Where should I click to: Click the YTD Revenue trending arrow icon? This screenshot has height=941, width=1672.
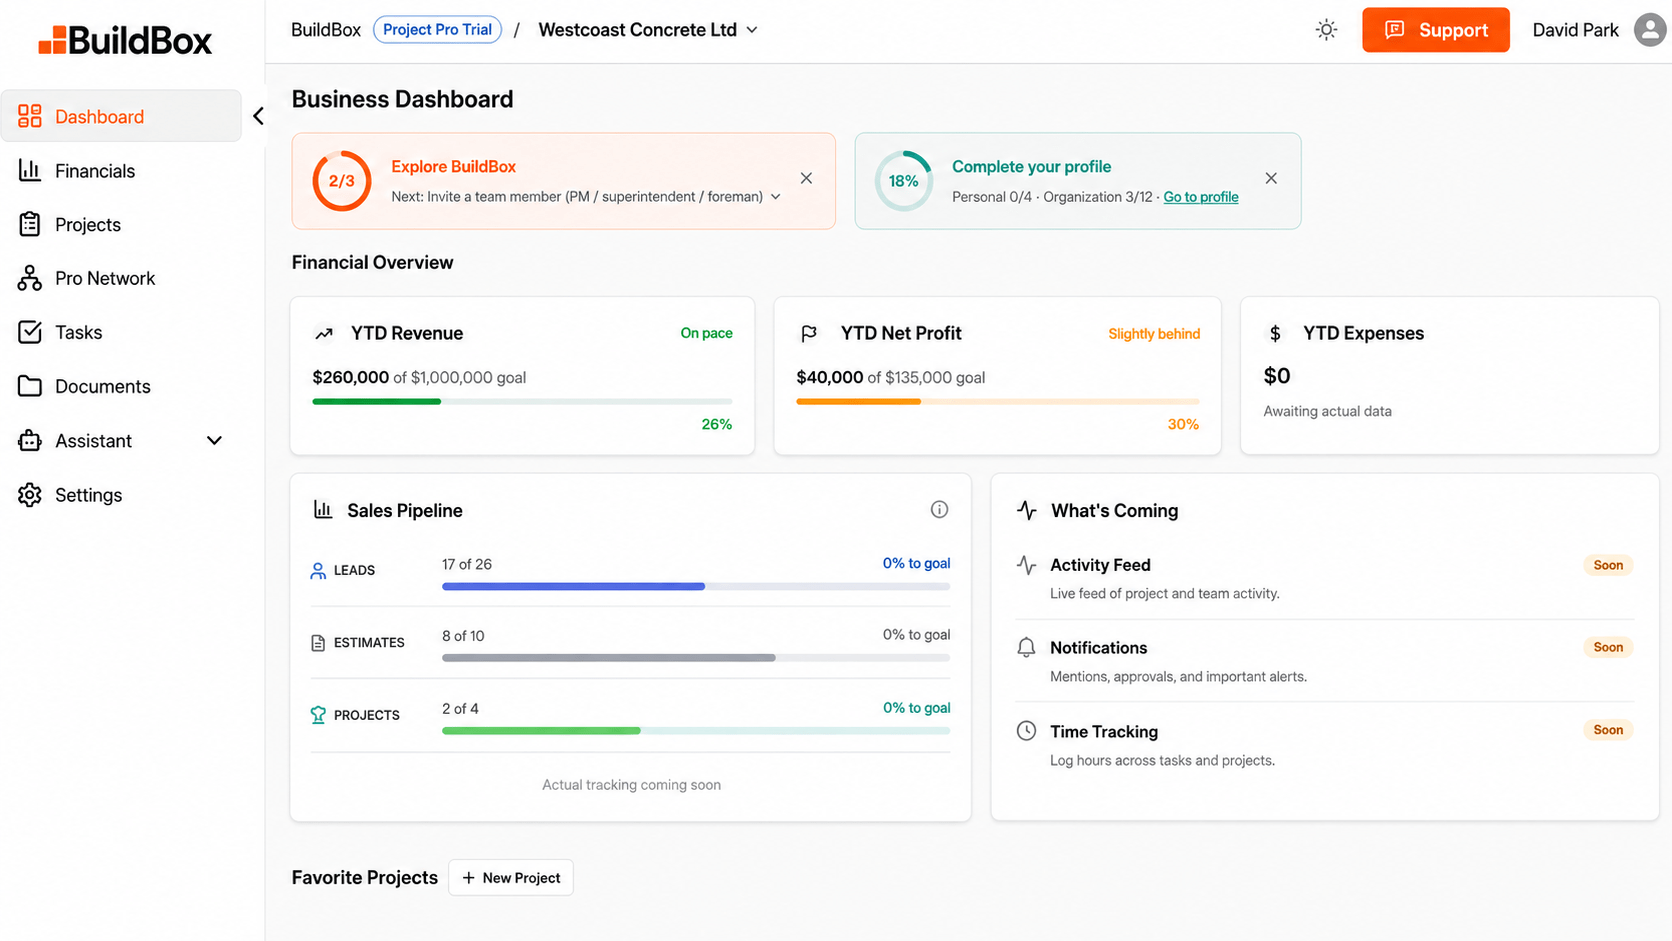tap(324, 333)
